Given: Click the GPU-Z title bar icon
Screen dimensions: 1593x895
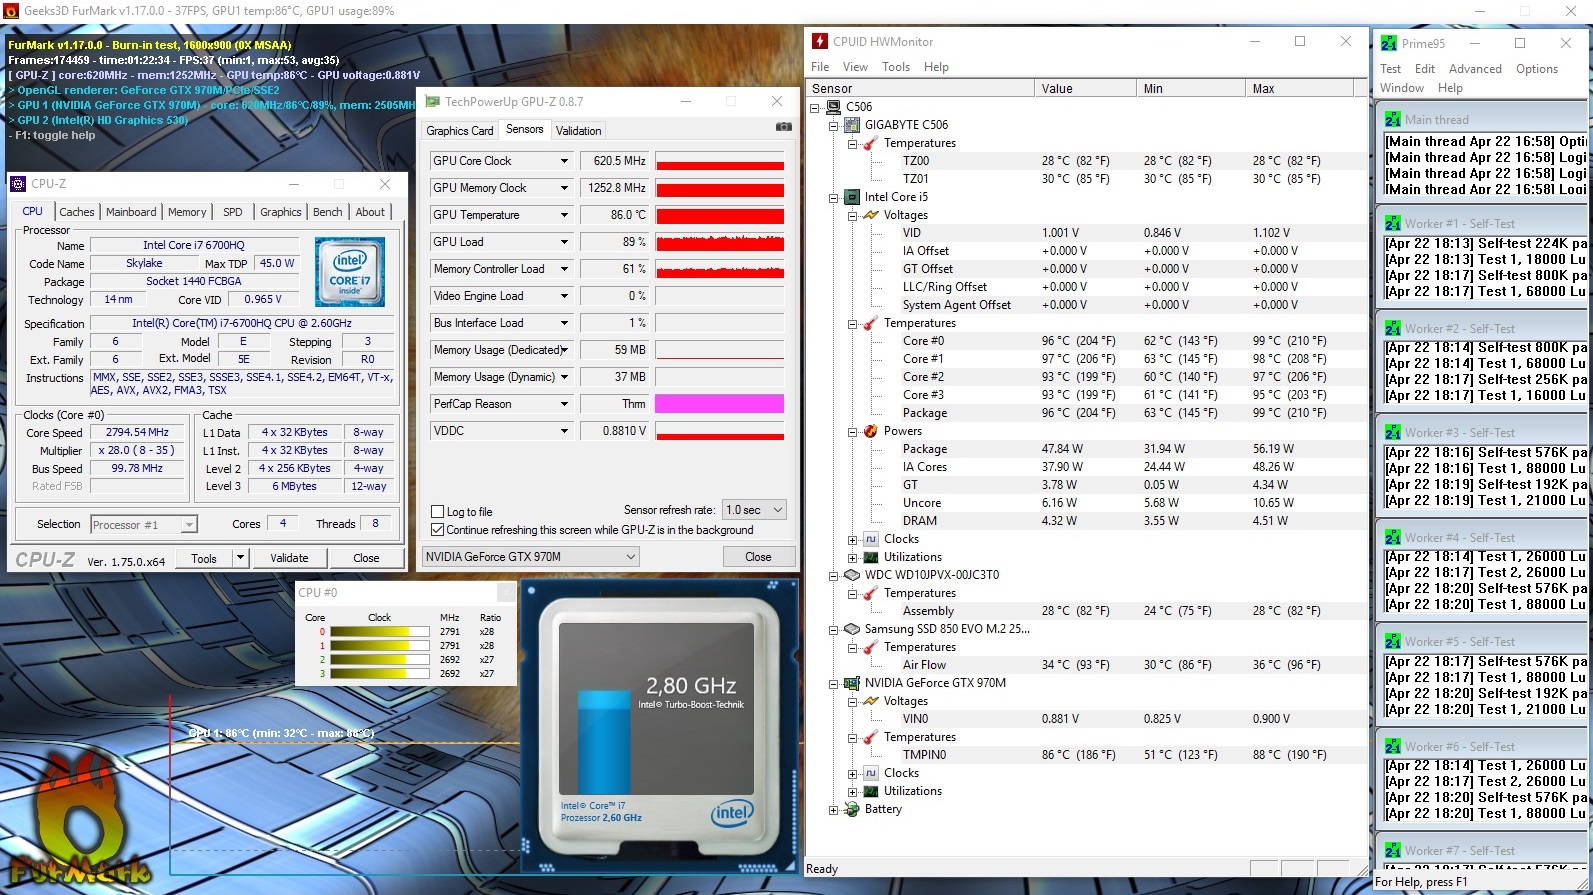Looking at the screenshot, I should (433, 102).
